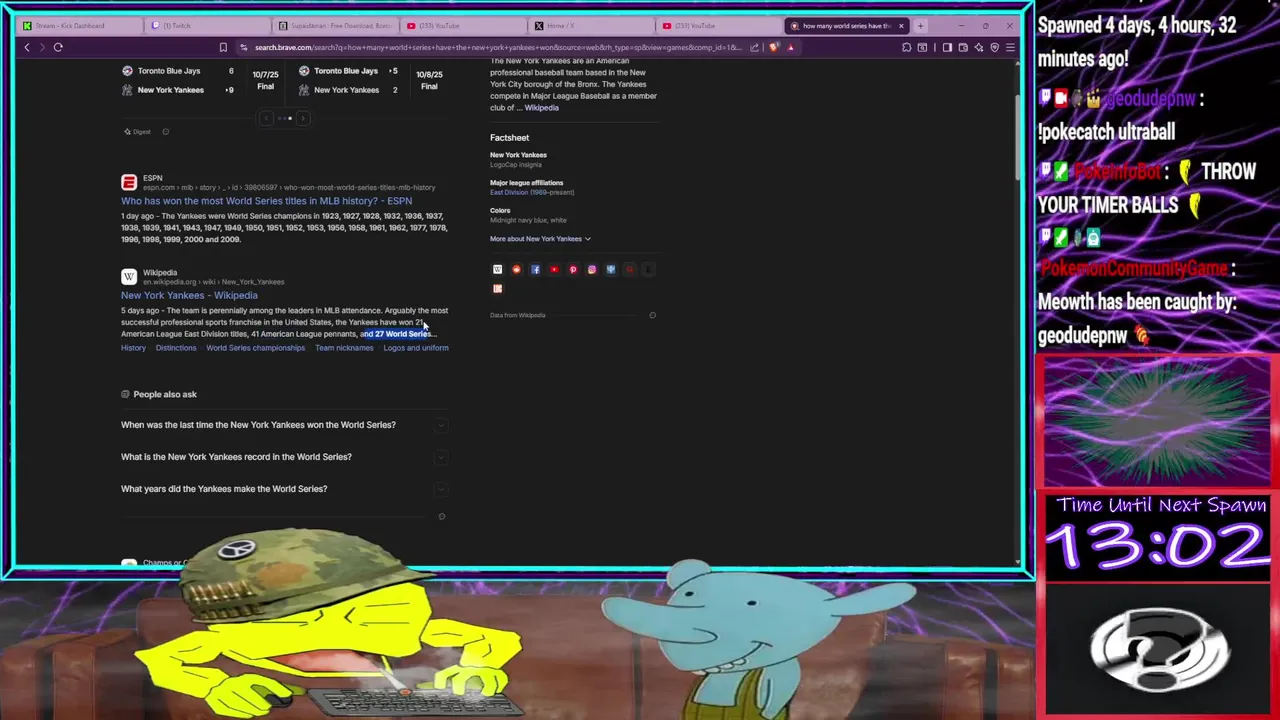The height and width of the screenshot is (720, 1280).
Task: Open the Brave Leo AI icon
Action: (979, 47)
